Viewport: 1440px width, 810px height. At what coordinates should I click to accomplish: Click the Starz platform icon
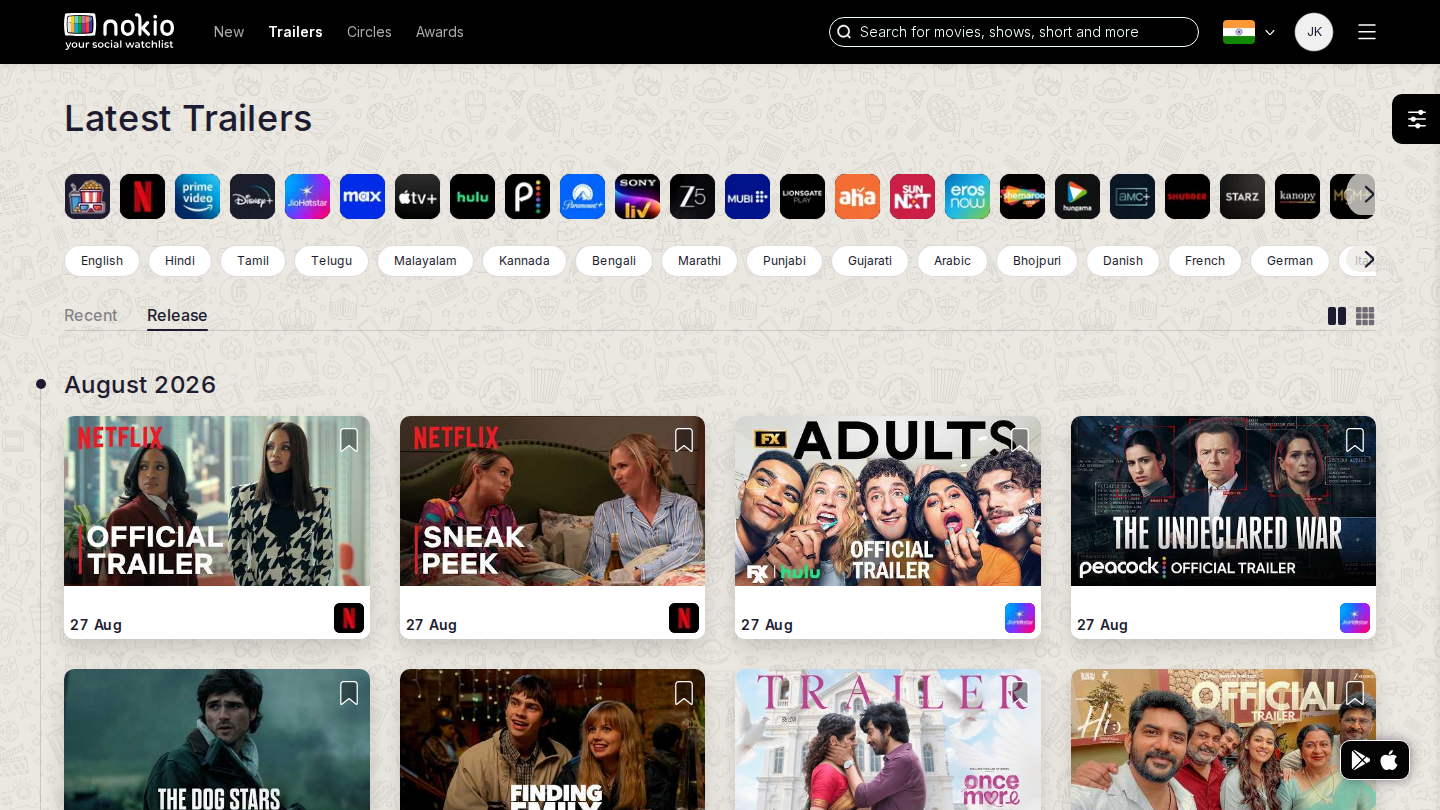(x=1242, y=196)
